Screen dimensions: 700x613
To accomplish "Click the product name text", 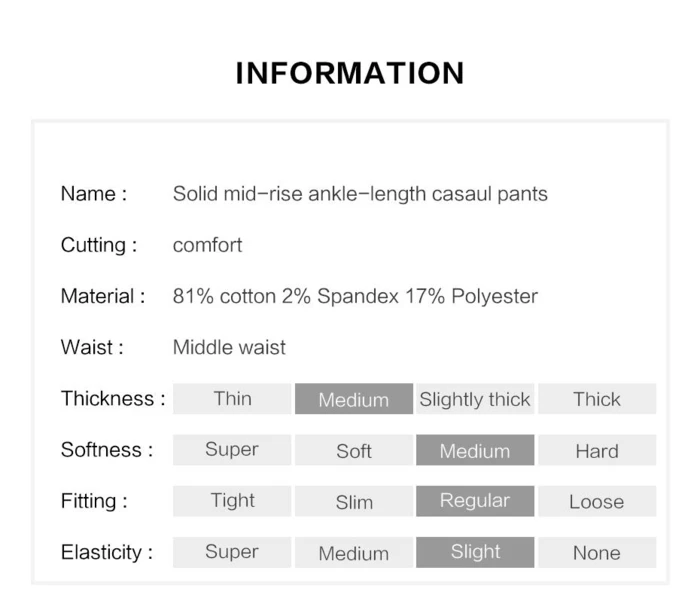I will point(360,194).
